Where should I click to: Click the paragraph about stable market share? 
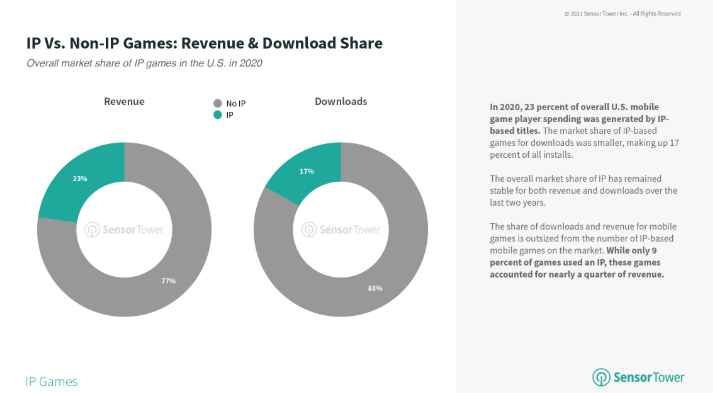583,191
